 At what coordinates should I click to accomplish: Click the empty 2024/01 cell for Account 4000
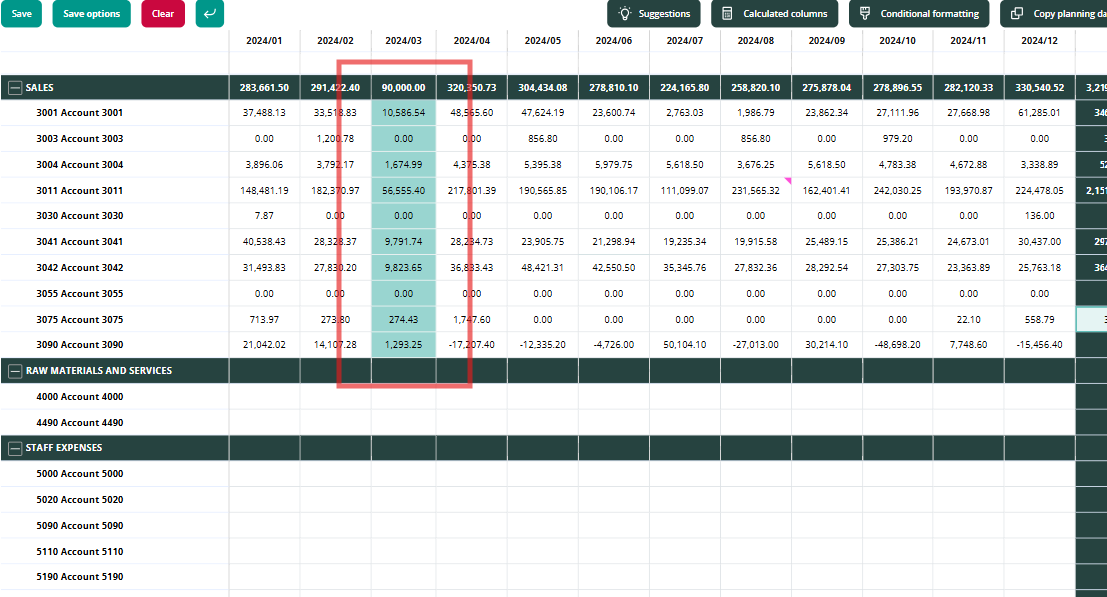264,397
